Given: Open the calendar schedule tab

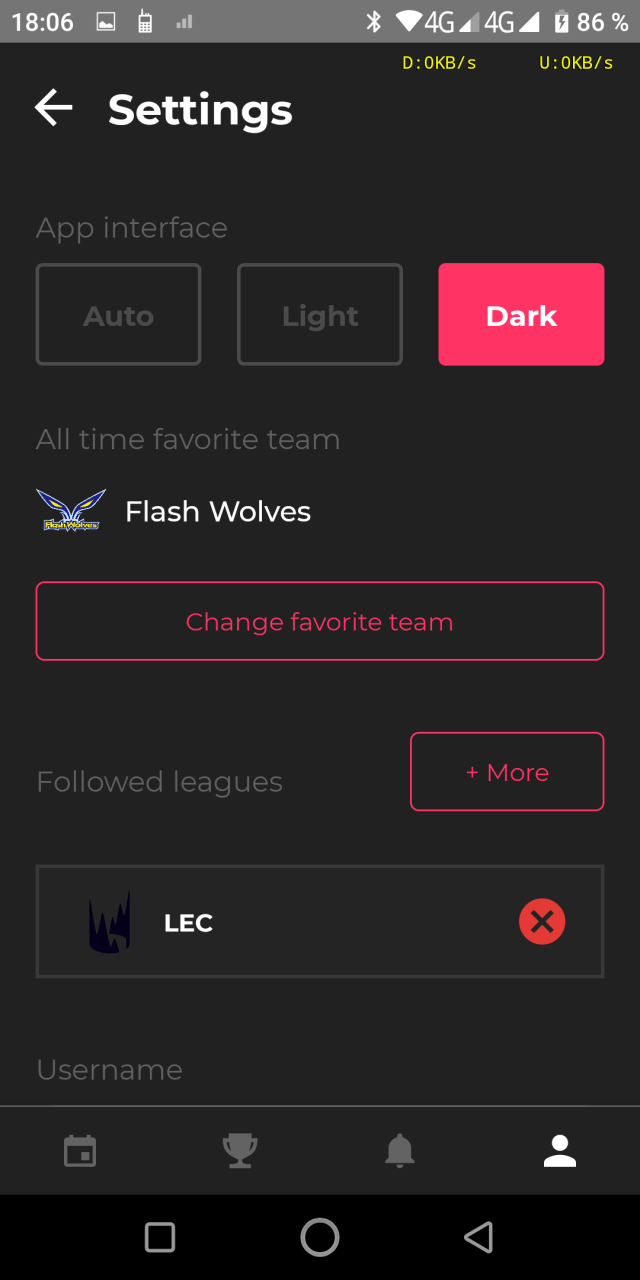Looking at the screenshot, I should 80,1151.
